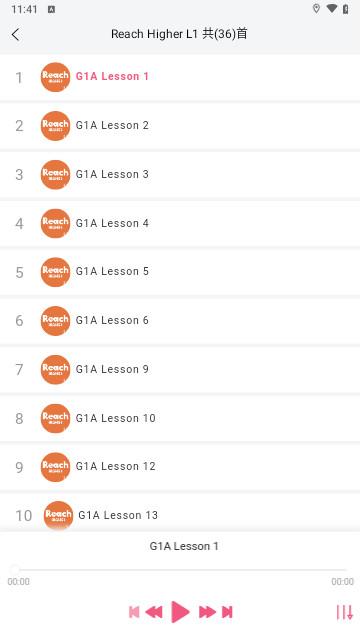The width and height of the screenshot is (360, 640).
Task: Click the highlighted G1A Lesson 1 title
Action: [x=112, y=76]
